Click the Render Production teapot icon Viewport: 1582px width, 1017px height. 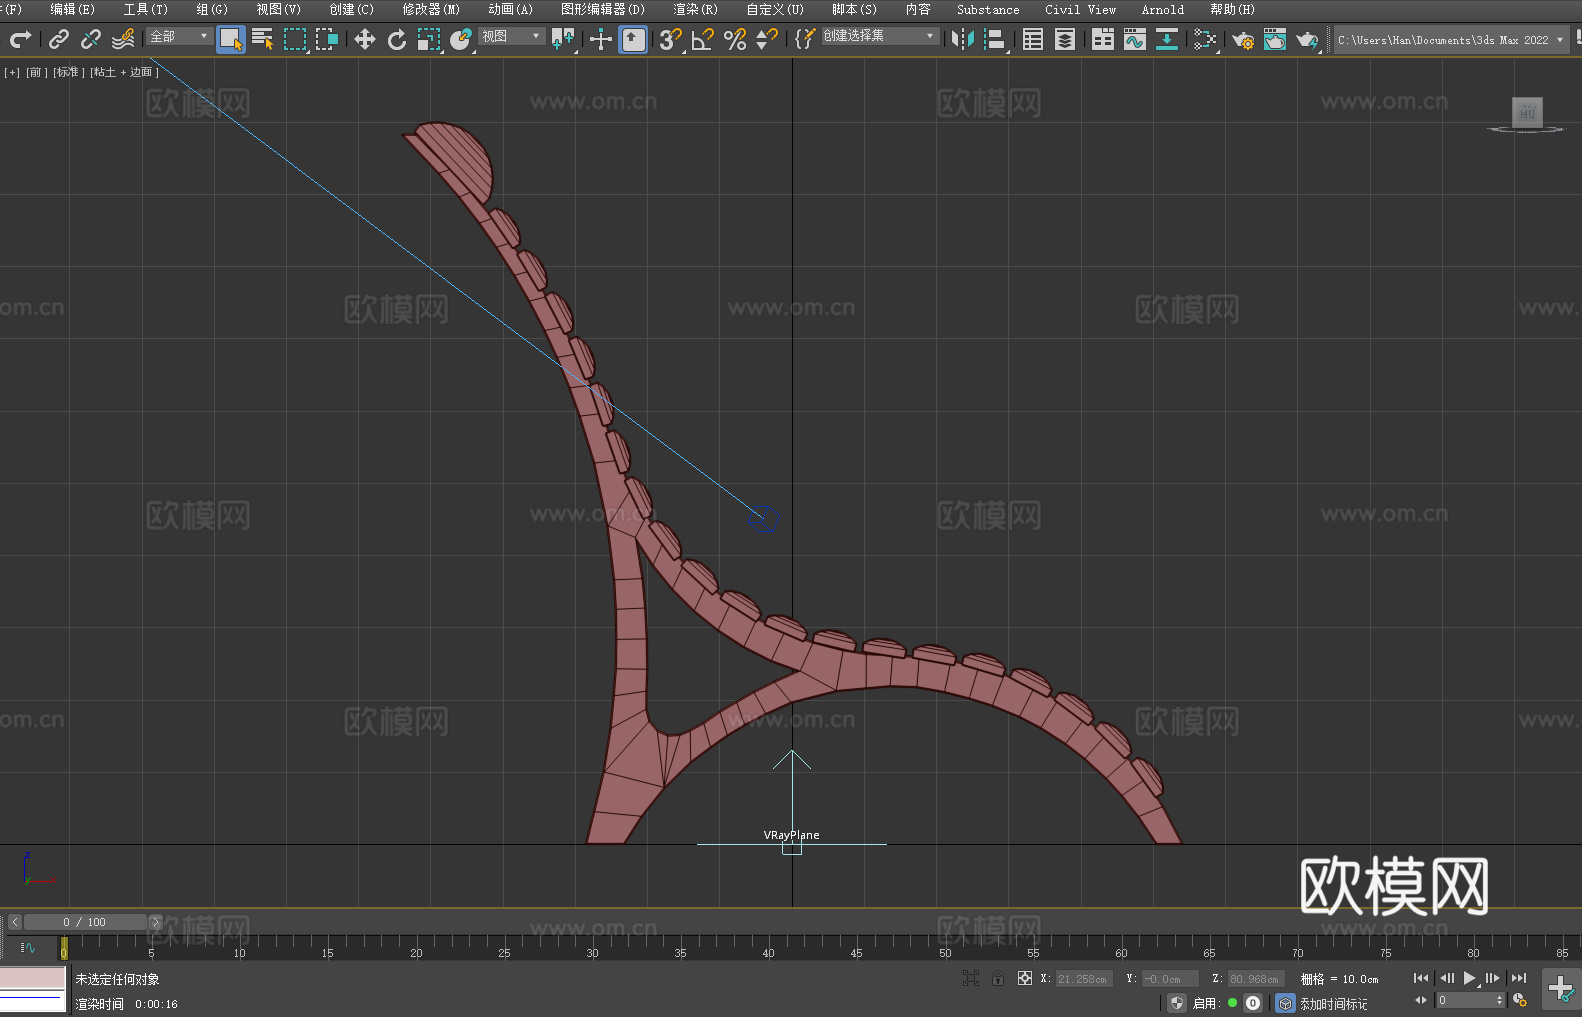(x=1307, y=39)
